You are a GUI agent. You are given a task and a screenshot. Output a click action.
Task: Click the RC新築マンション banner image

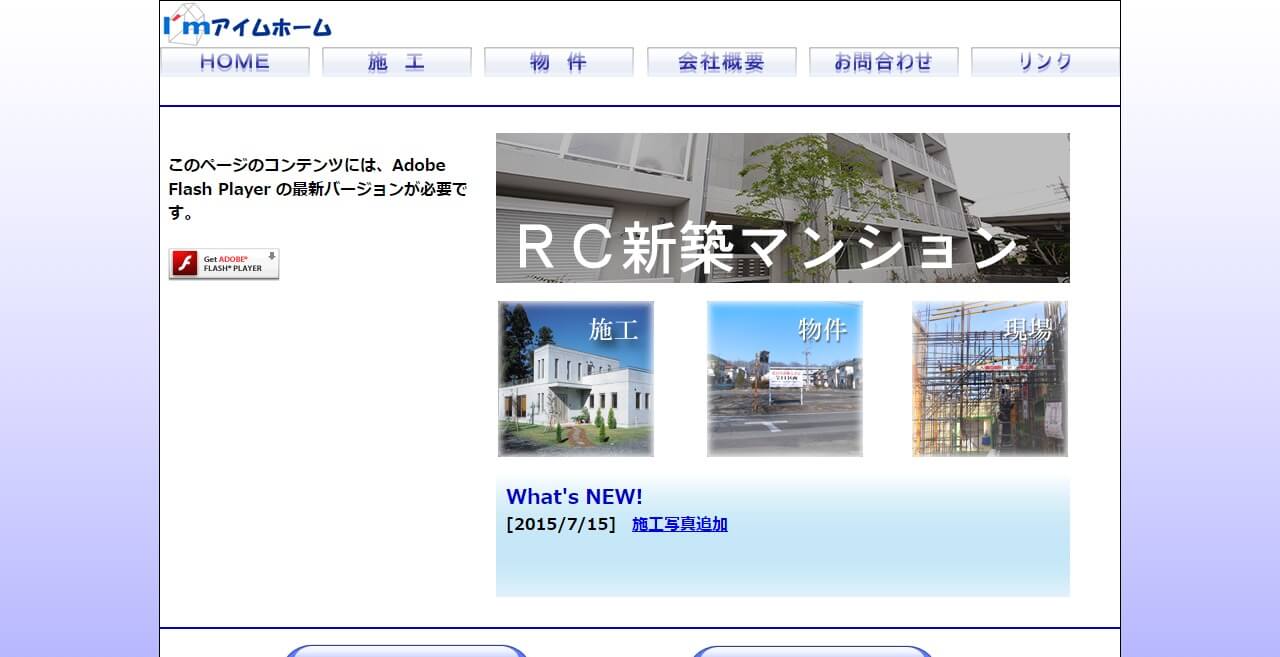tap(783, 207)
